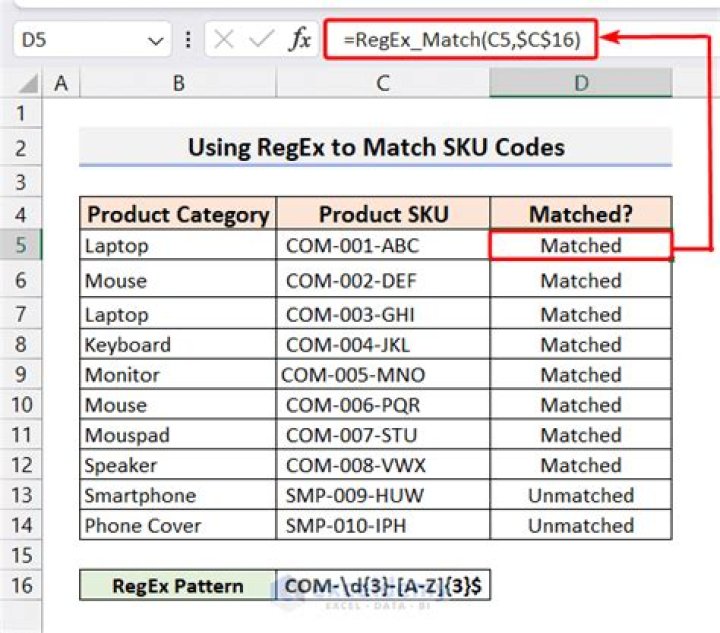
Task: Select the 'RegEx Pattern' label cell
Action: 178,585
